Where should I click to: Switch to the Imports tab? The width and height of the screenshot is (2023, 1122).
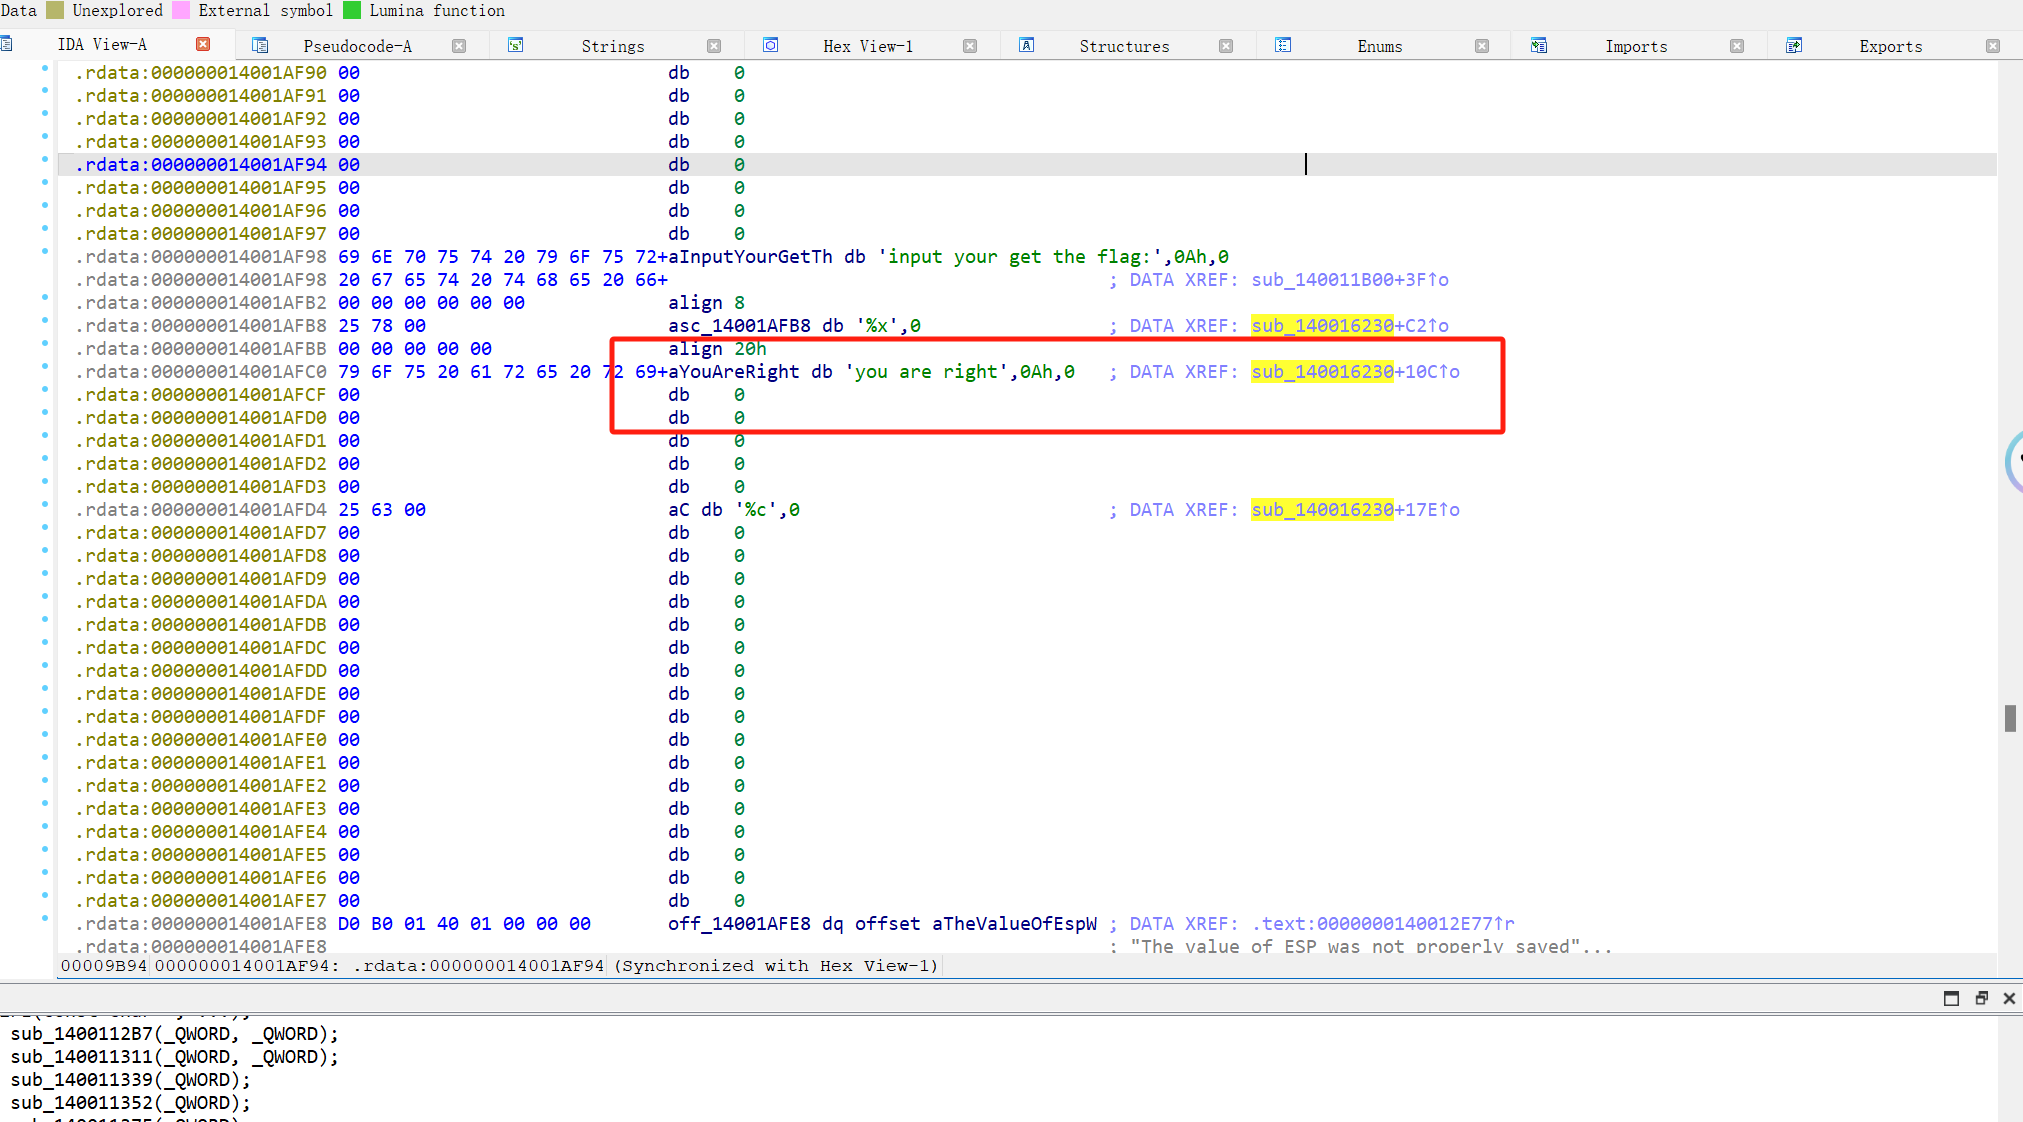1636,46
